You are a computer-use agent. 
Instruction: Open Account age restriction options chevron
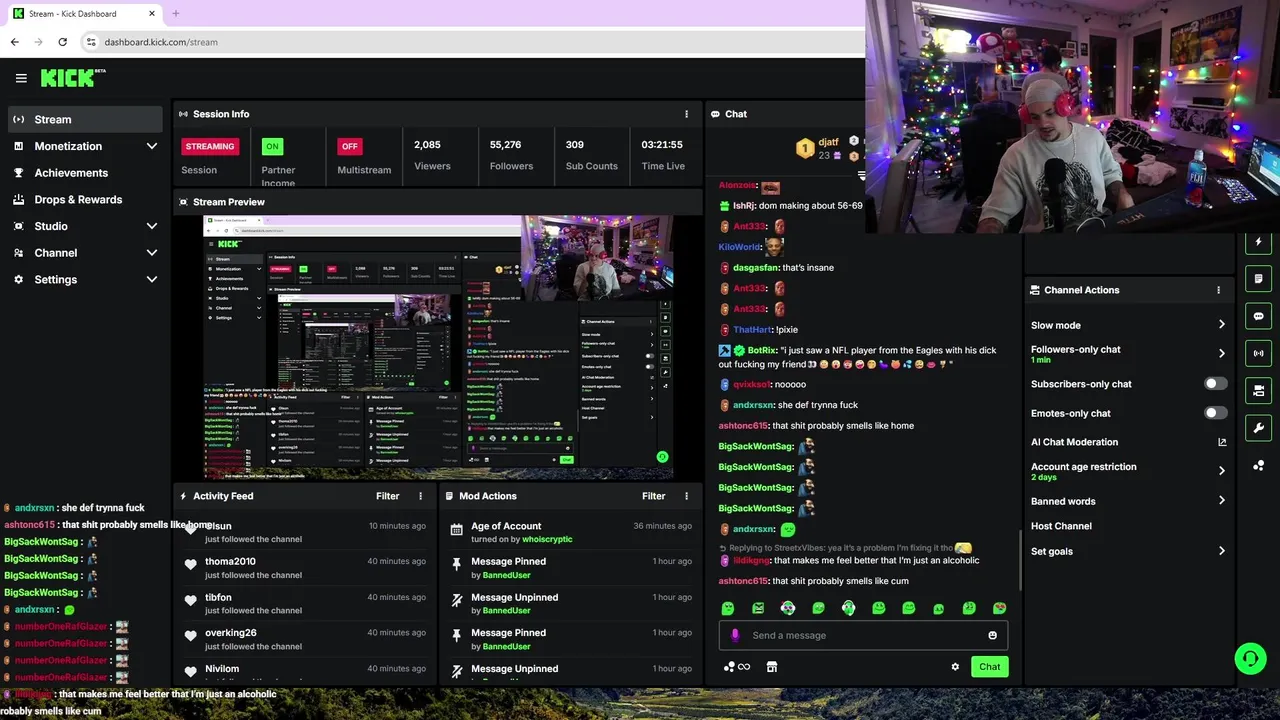tap(1221, 471)
